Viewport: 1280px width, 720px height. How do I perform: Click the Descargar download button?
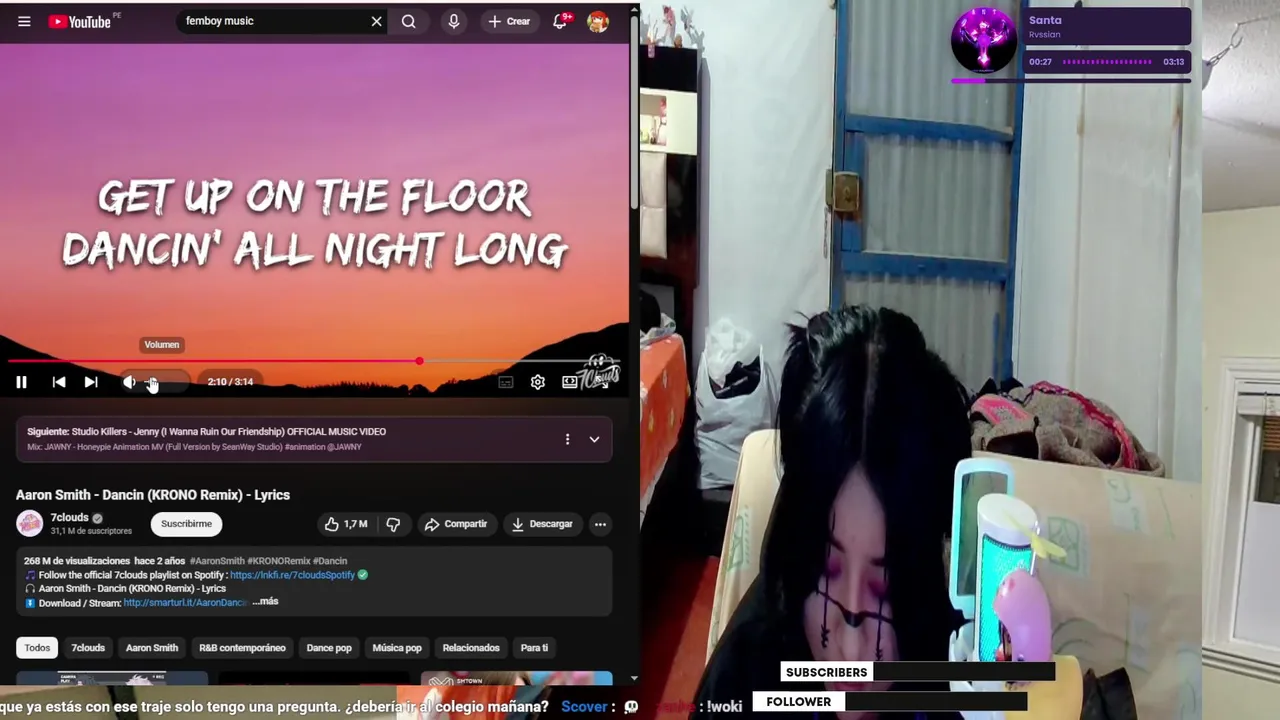click(x=541, y=524)
